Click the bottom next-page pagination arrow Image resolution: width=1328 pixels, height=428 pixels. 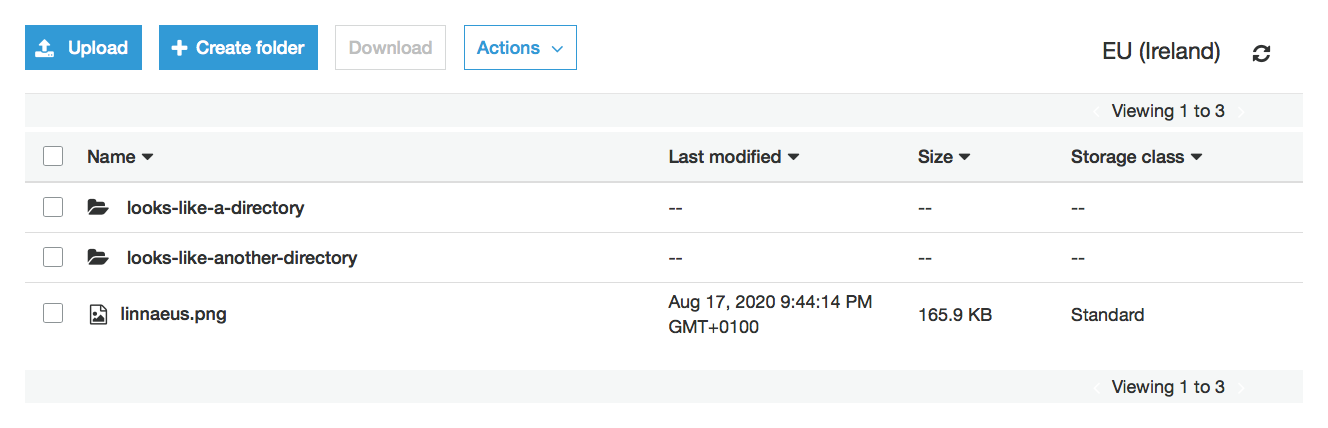(x=1242, y=388)
